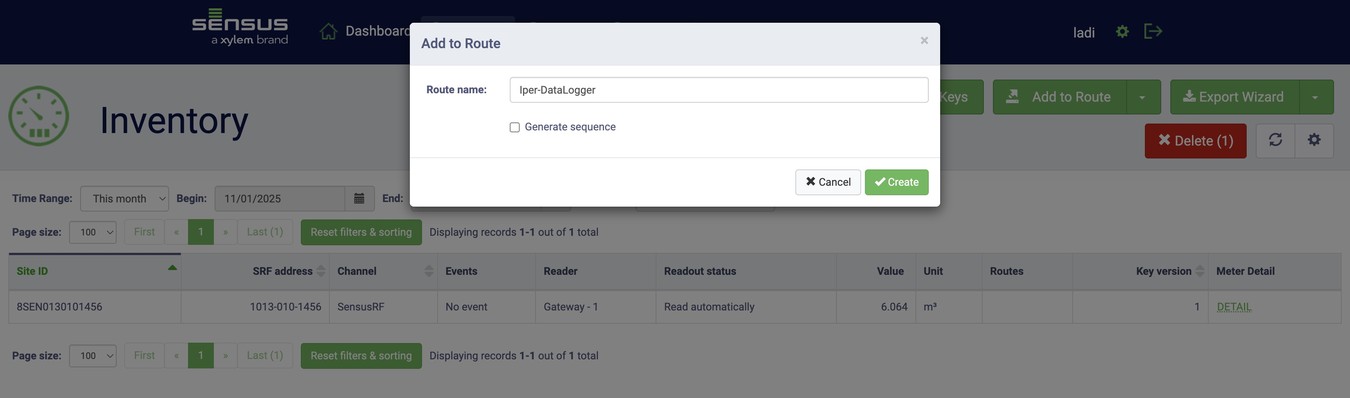
Task: Open table settings gear icon
Action: tap(1314, 140)
